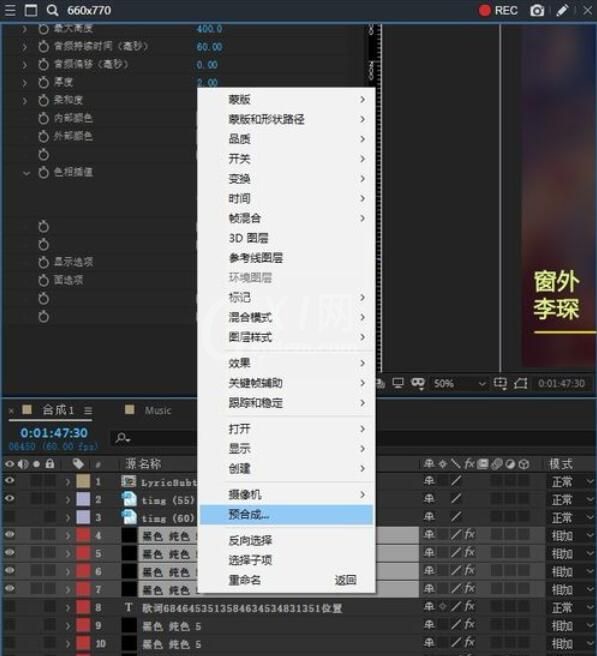Open the 蒙版 submenu
The height and width of the screenshot is (656, 597).
click(x=287, y=99)
